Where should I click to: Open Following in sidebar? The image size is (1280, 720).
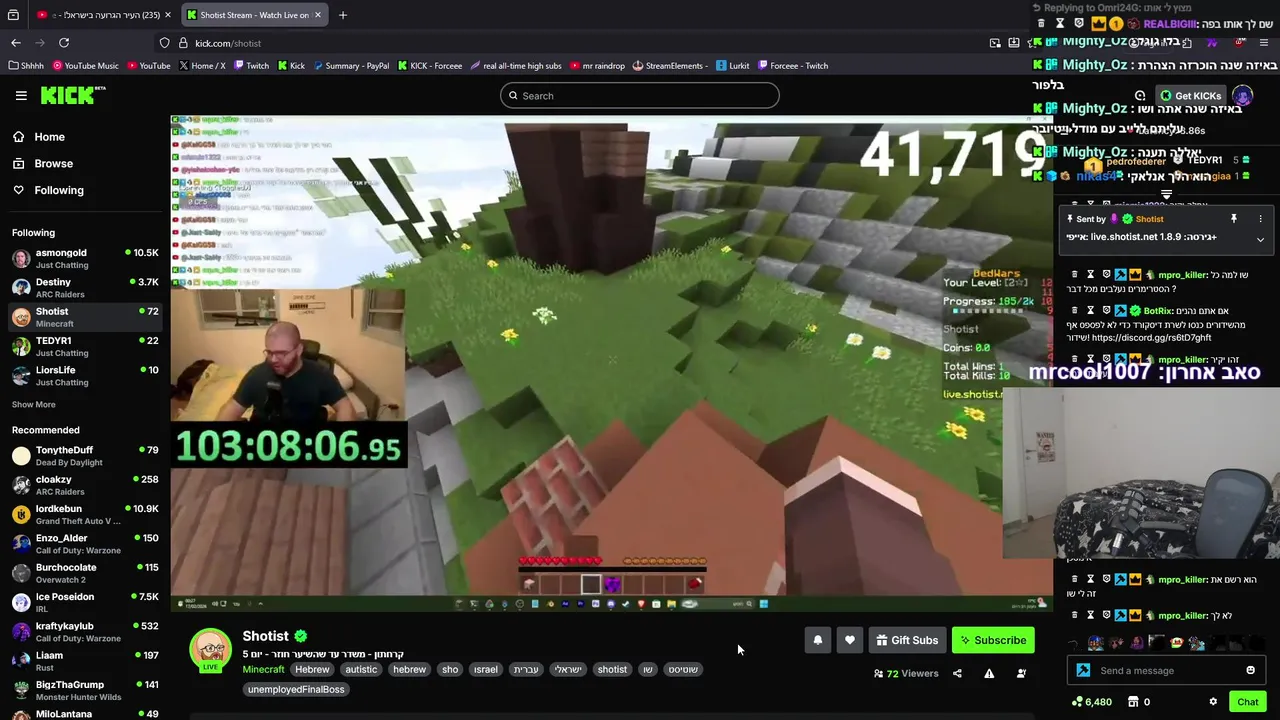pos(59,190)
